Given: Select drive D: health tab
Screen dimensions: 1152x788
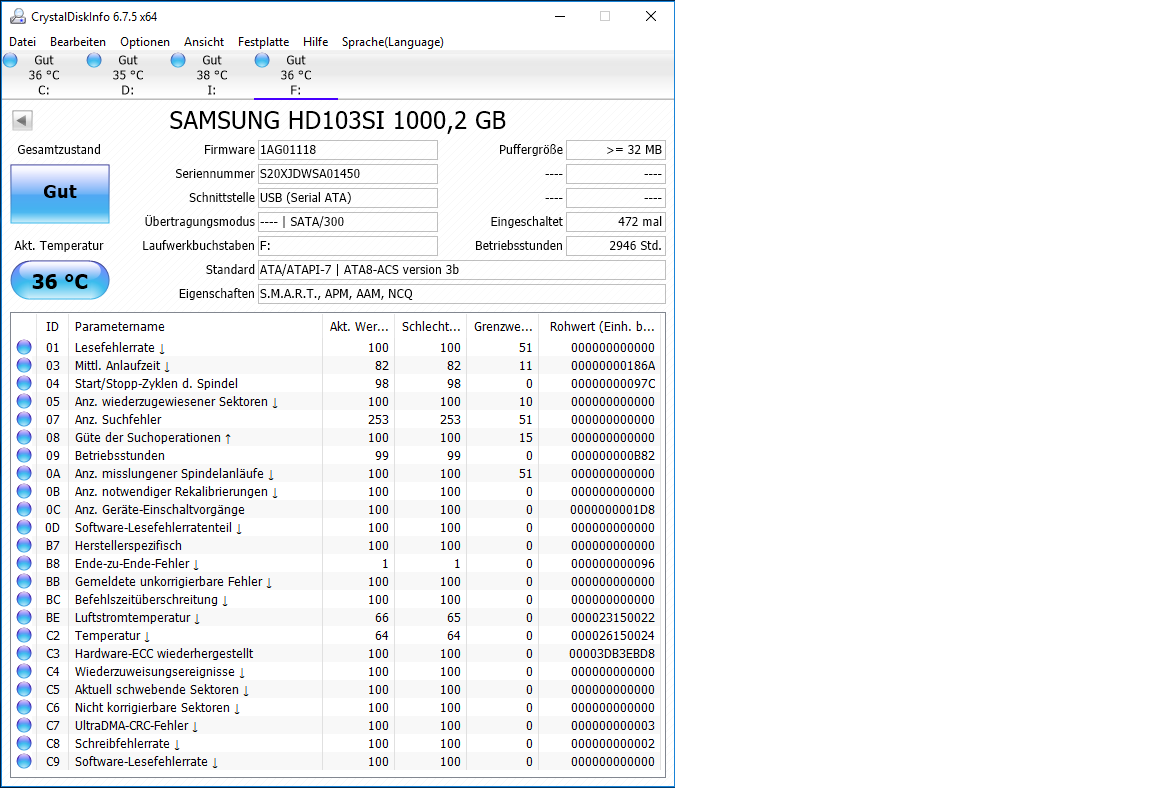Looking at the screenshot, I should pyautogui.click(x=127, y=75).
